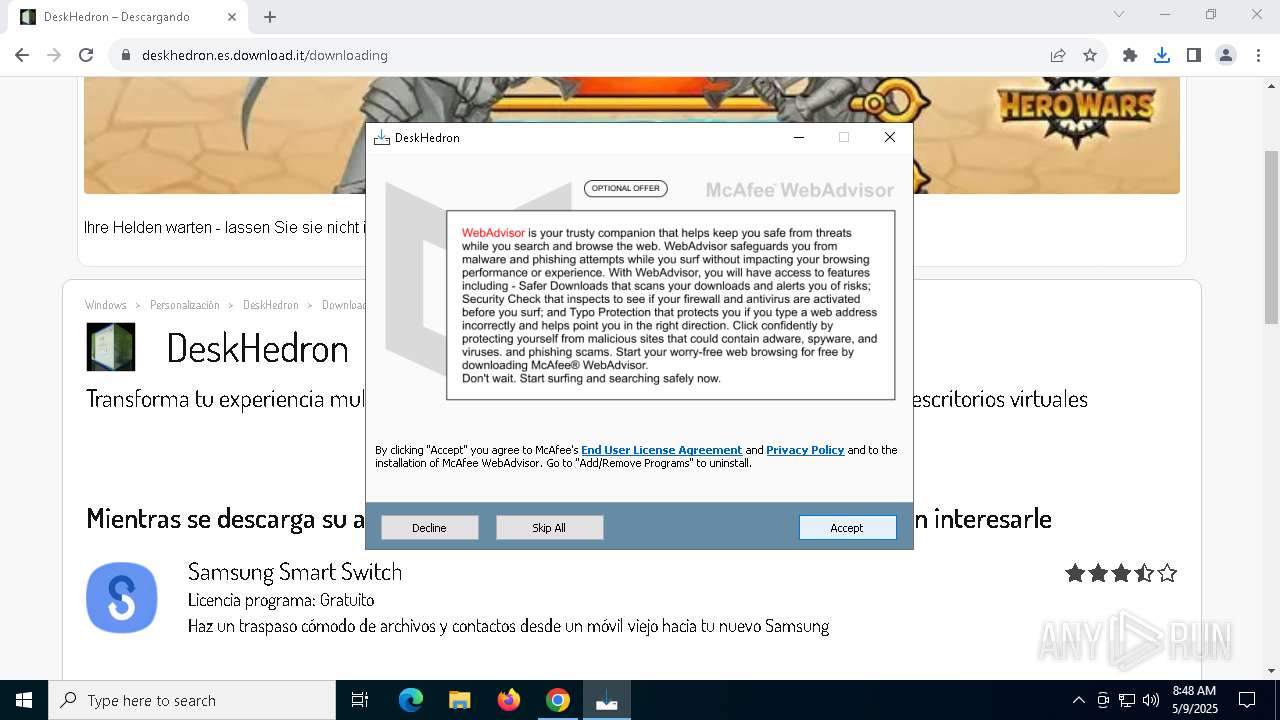Open the Chrome three-dot menu
This screenshot has width=1280, height=720.
(x=1258, y=55)
